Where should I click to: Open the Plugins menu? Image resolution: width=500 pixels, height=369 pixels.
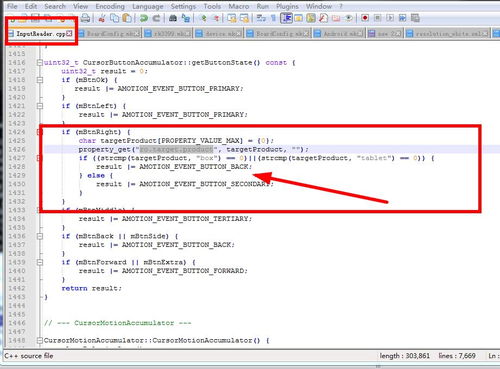[x=287, y=6]
